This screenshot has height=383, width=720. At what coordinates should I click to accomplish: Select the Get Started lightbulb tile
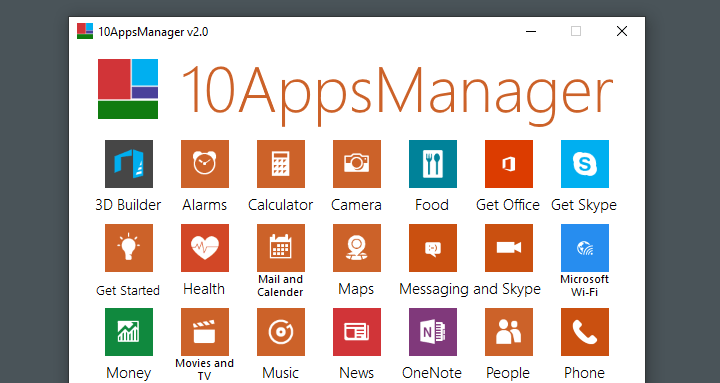(x=129, y=248)
